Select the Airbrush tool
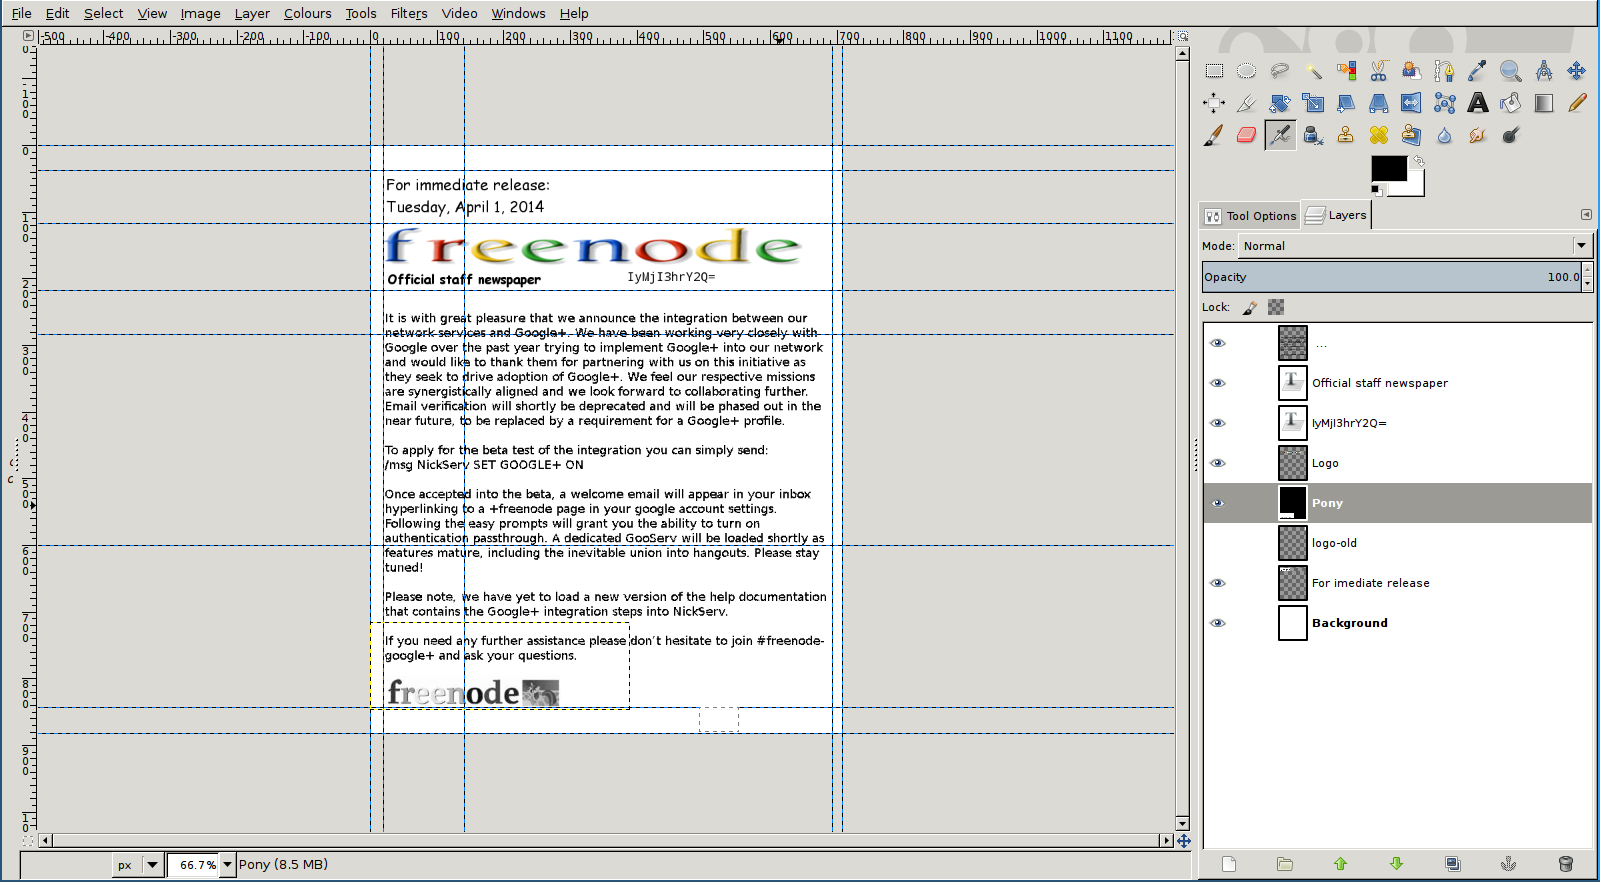This screenshot has width=1600, height=882. click(1280, 135)
